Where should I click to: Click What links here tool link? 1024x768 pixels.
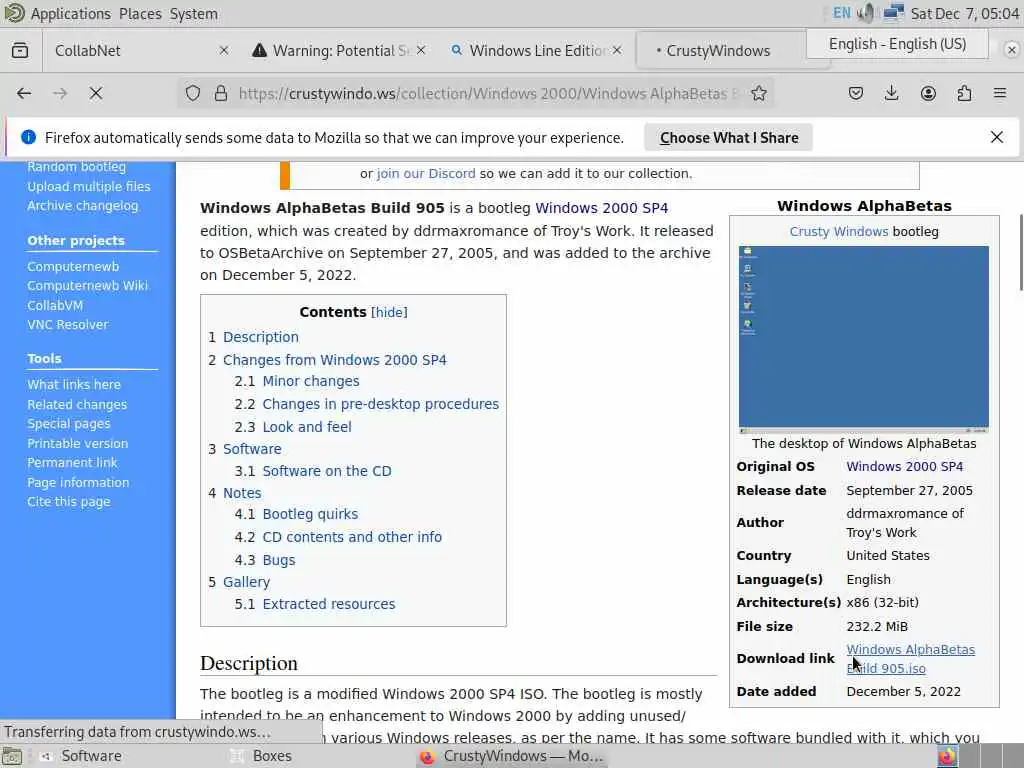coord(74,385)
